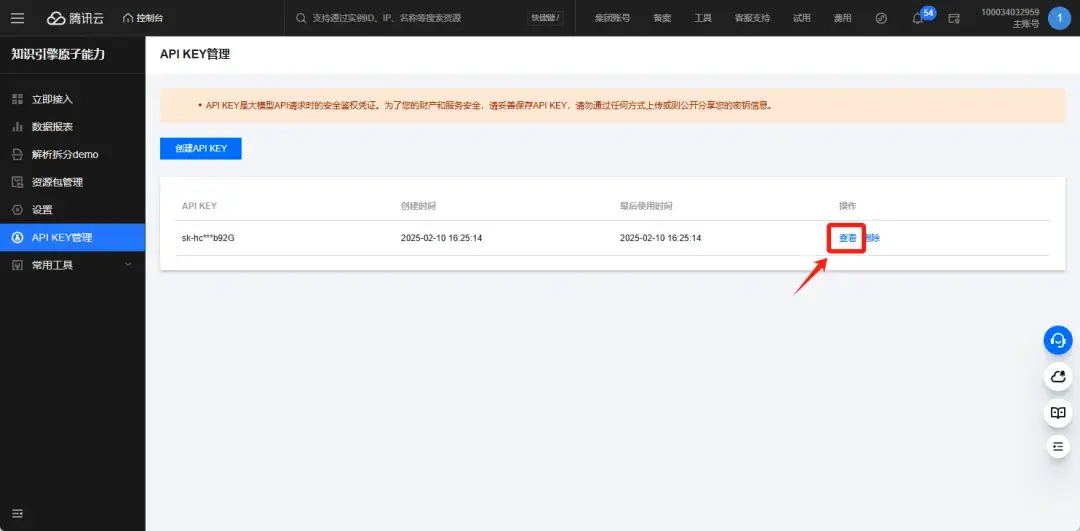Click the 设置 gear icon

(18, 209)
